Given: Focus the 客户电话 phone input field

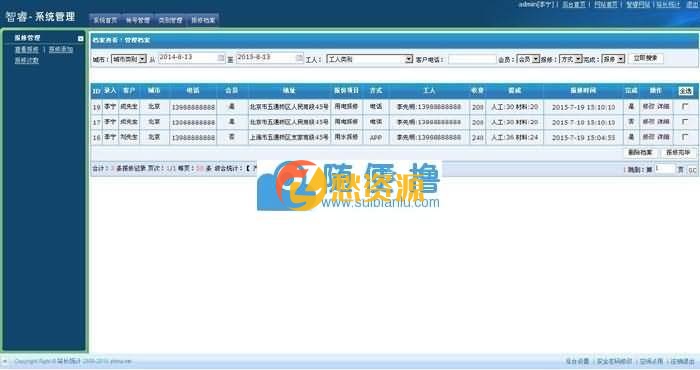Looking at the screenshot, I should coord(472,59).
